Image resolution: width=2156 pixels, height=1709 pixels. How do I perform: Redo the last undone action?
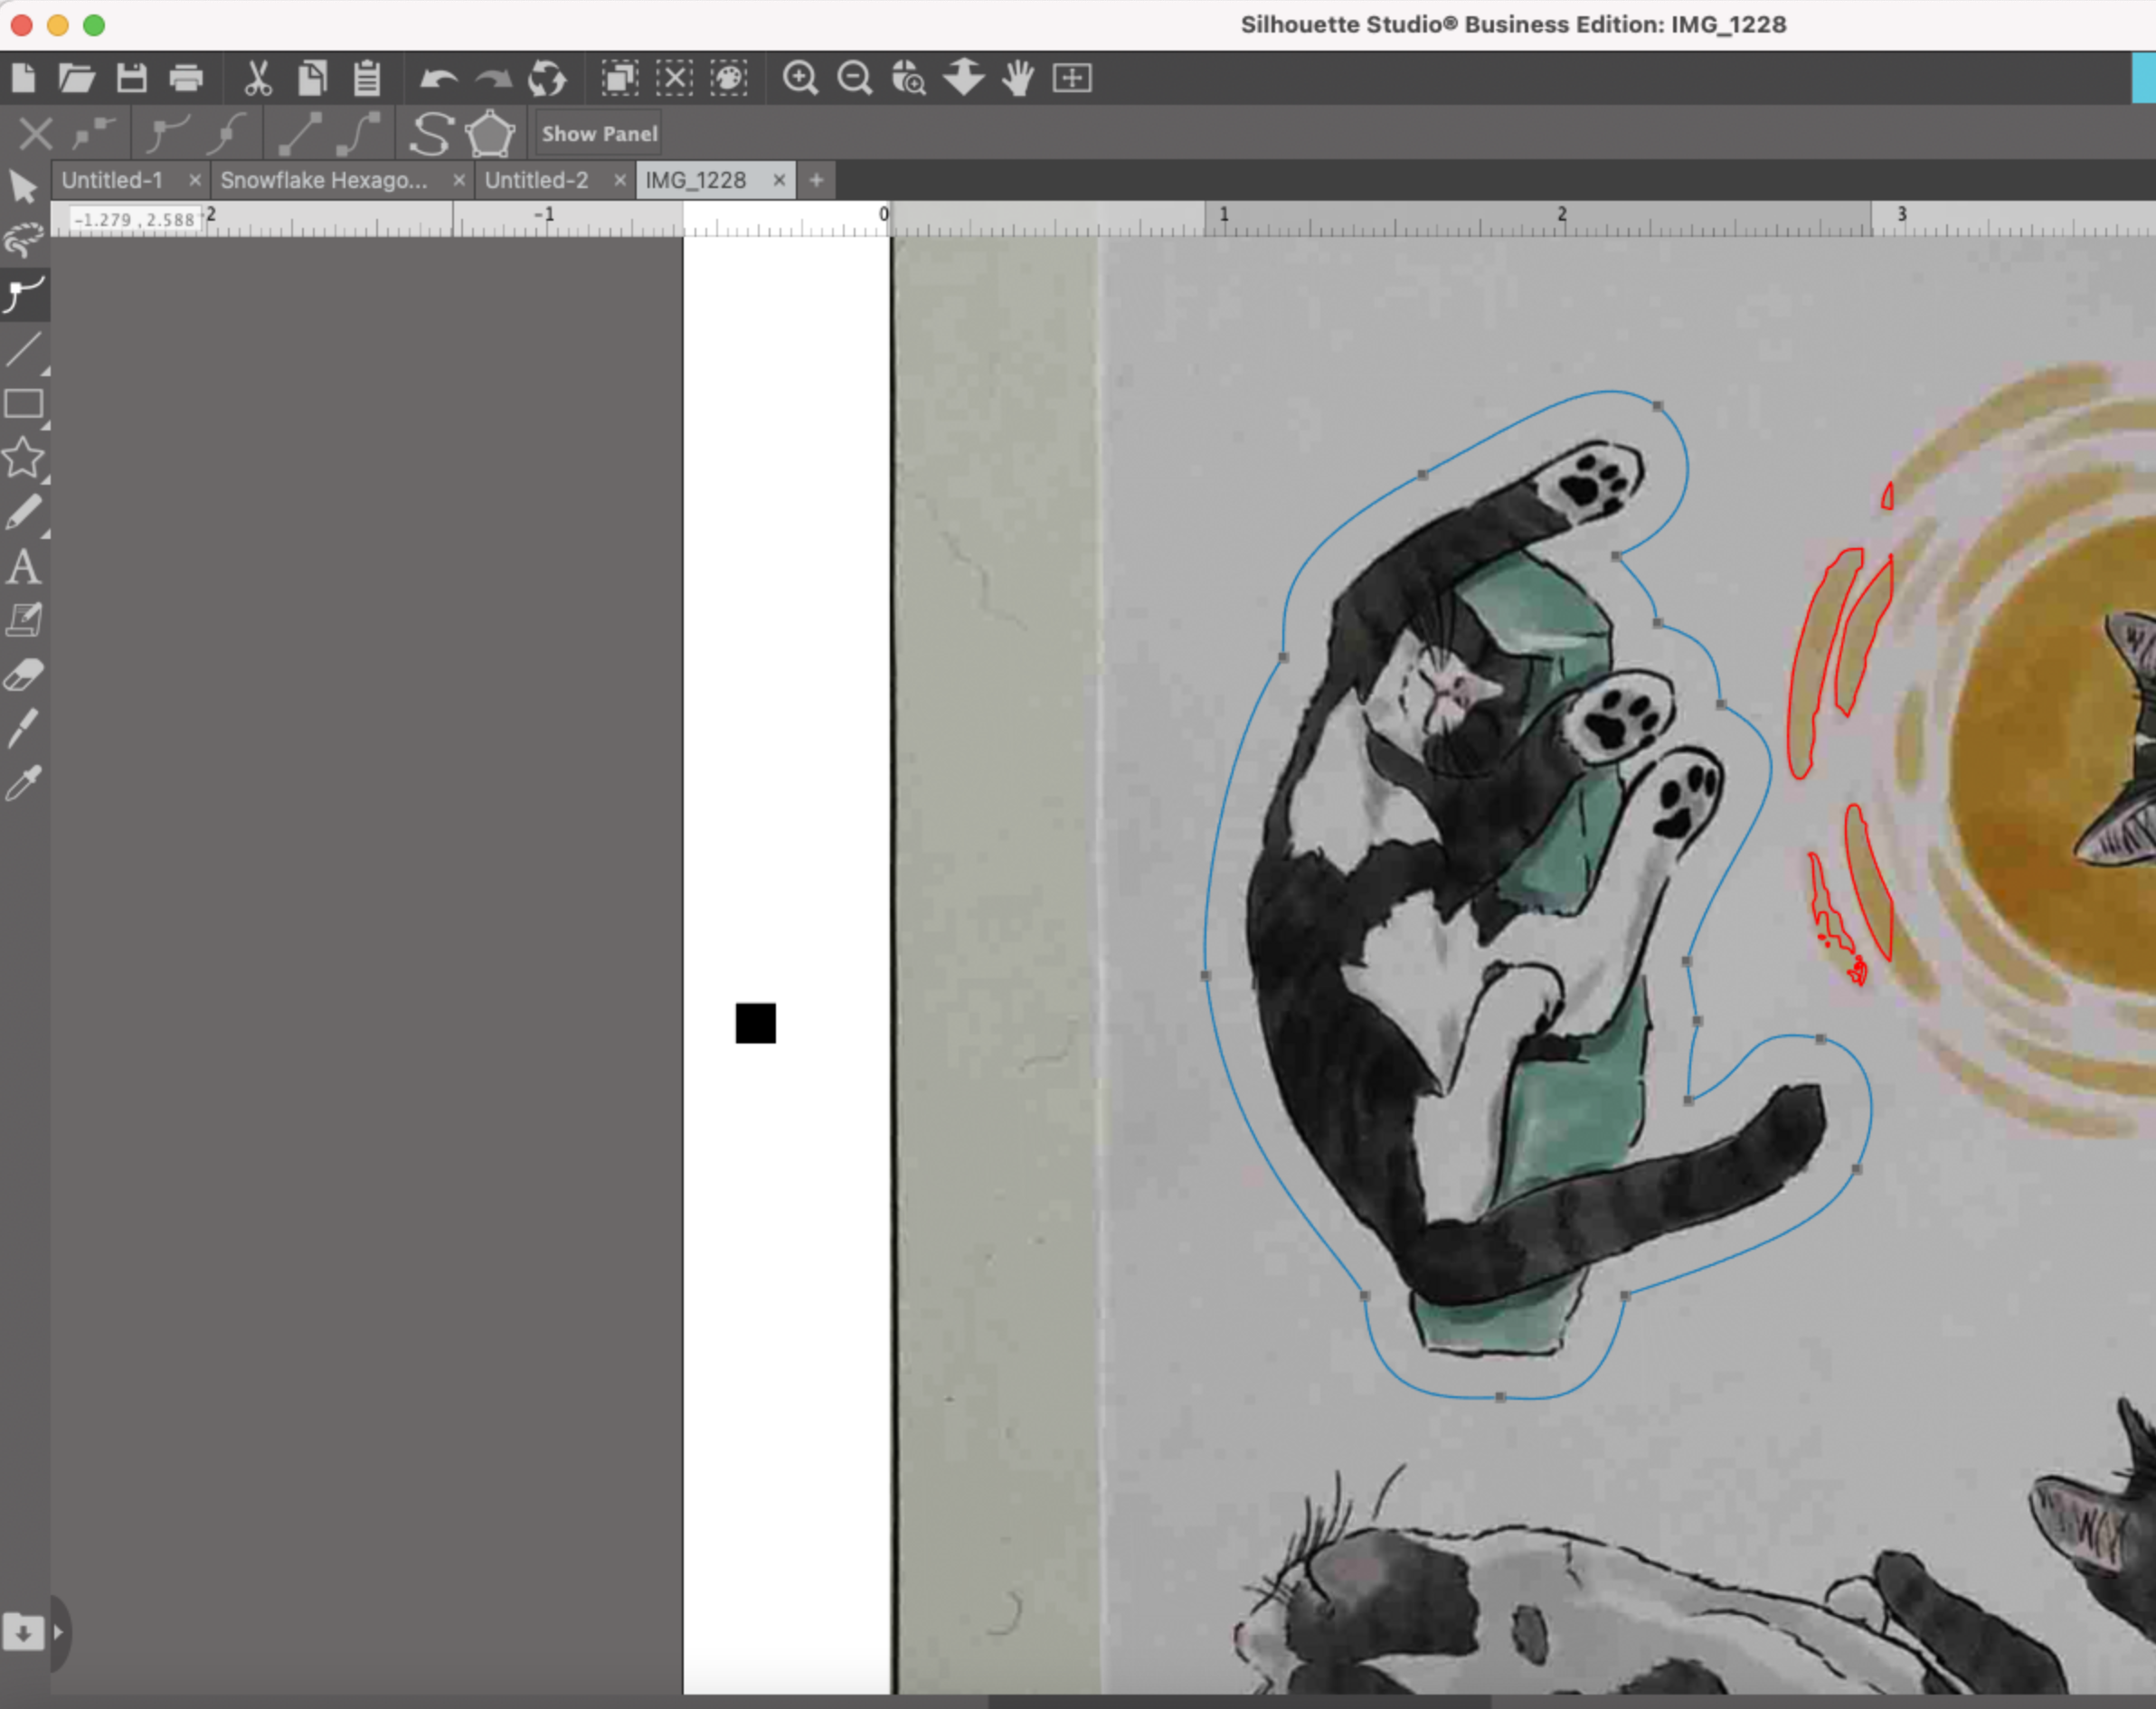pyautogui.click(x=493, y=77)
